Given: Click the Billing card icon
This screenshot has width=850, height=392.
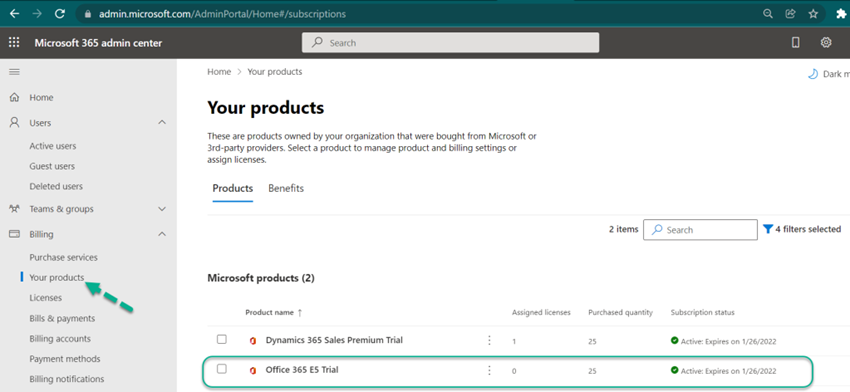Looking at the screenshot, I should tap(15, 234).
